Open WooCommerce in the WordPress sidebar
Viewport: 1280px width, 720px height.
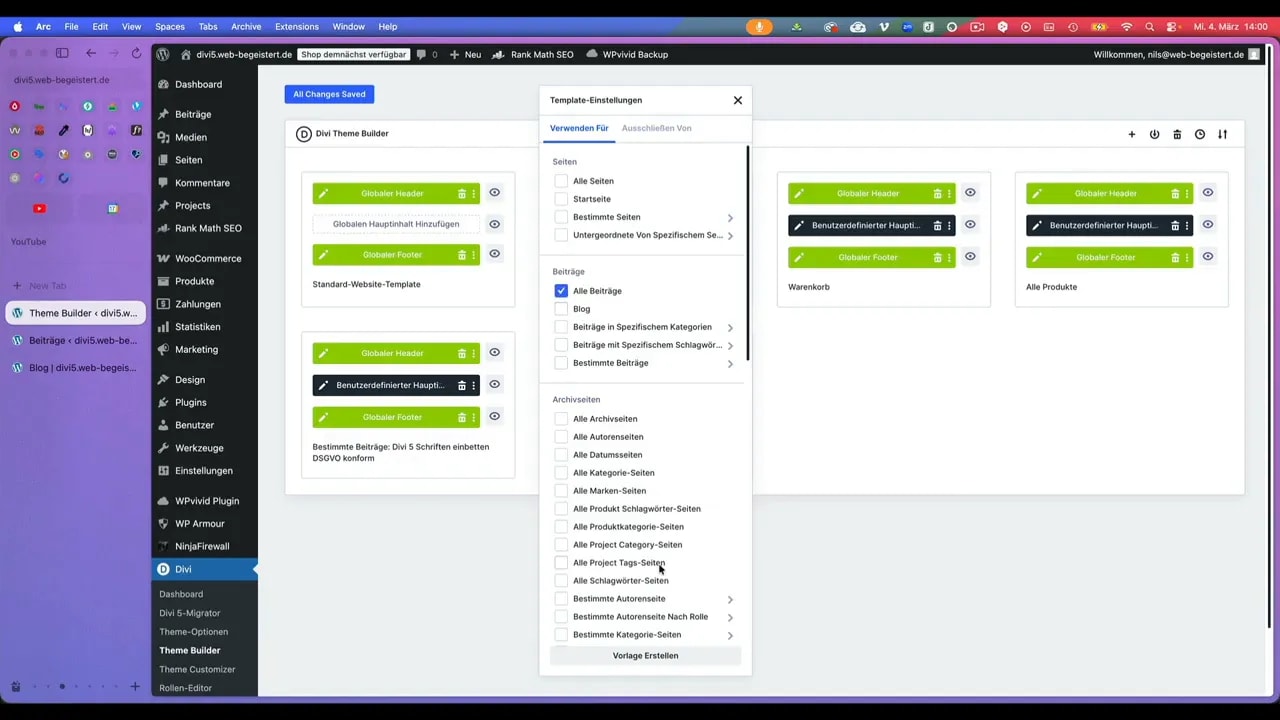[208, 258]
